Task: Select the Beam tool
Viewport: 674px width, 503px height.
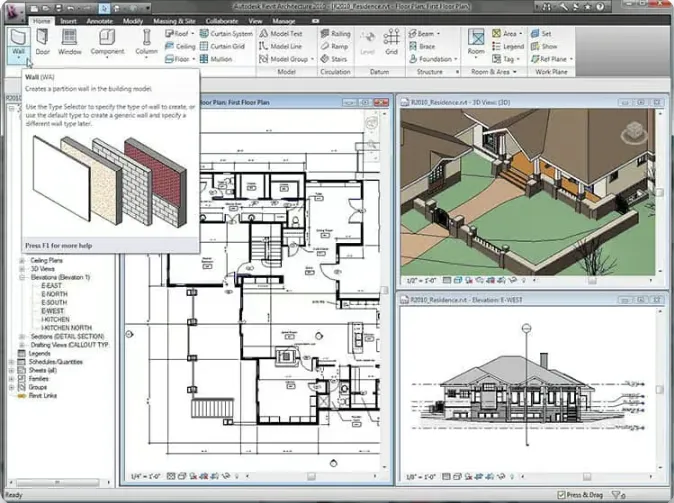Action: [x=421, y=34]
